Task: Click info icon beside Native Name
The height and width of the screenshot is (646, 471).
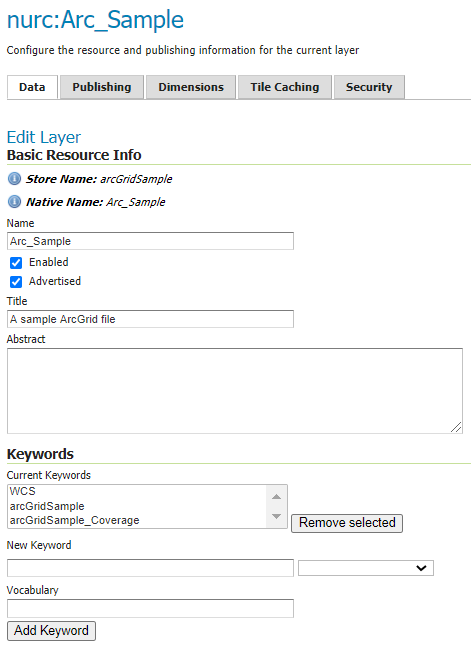Action: point(14,202)
